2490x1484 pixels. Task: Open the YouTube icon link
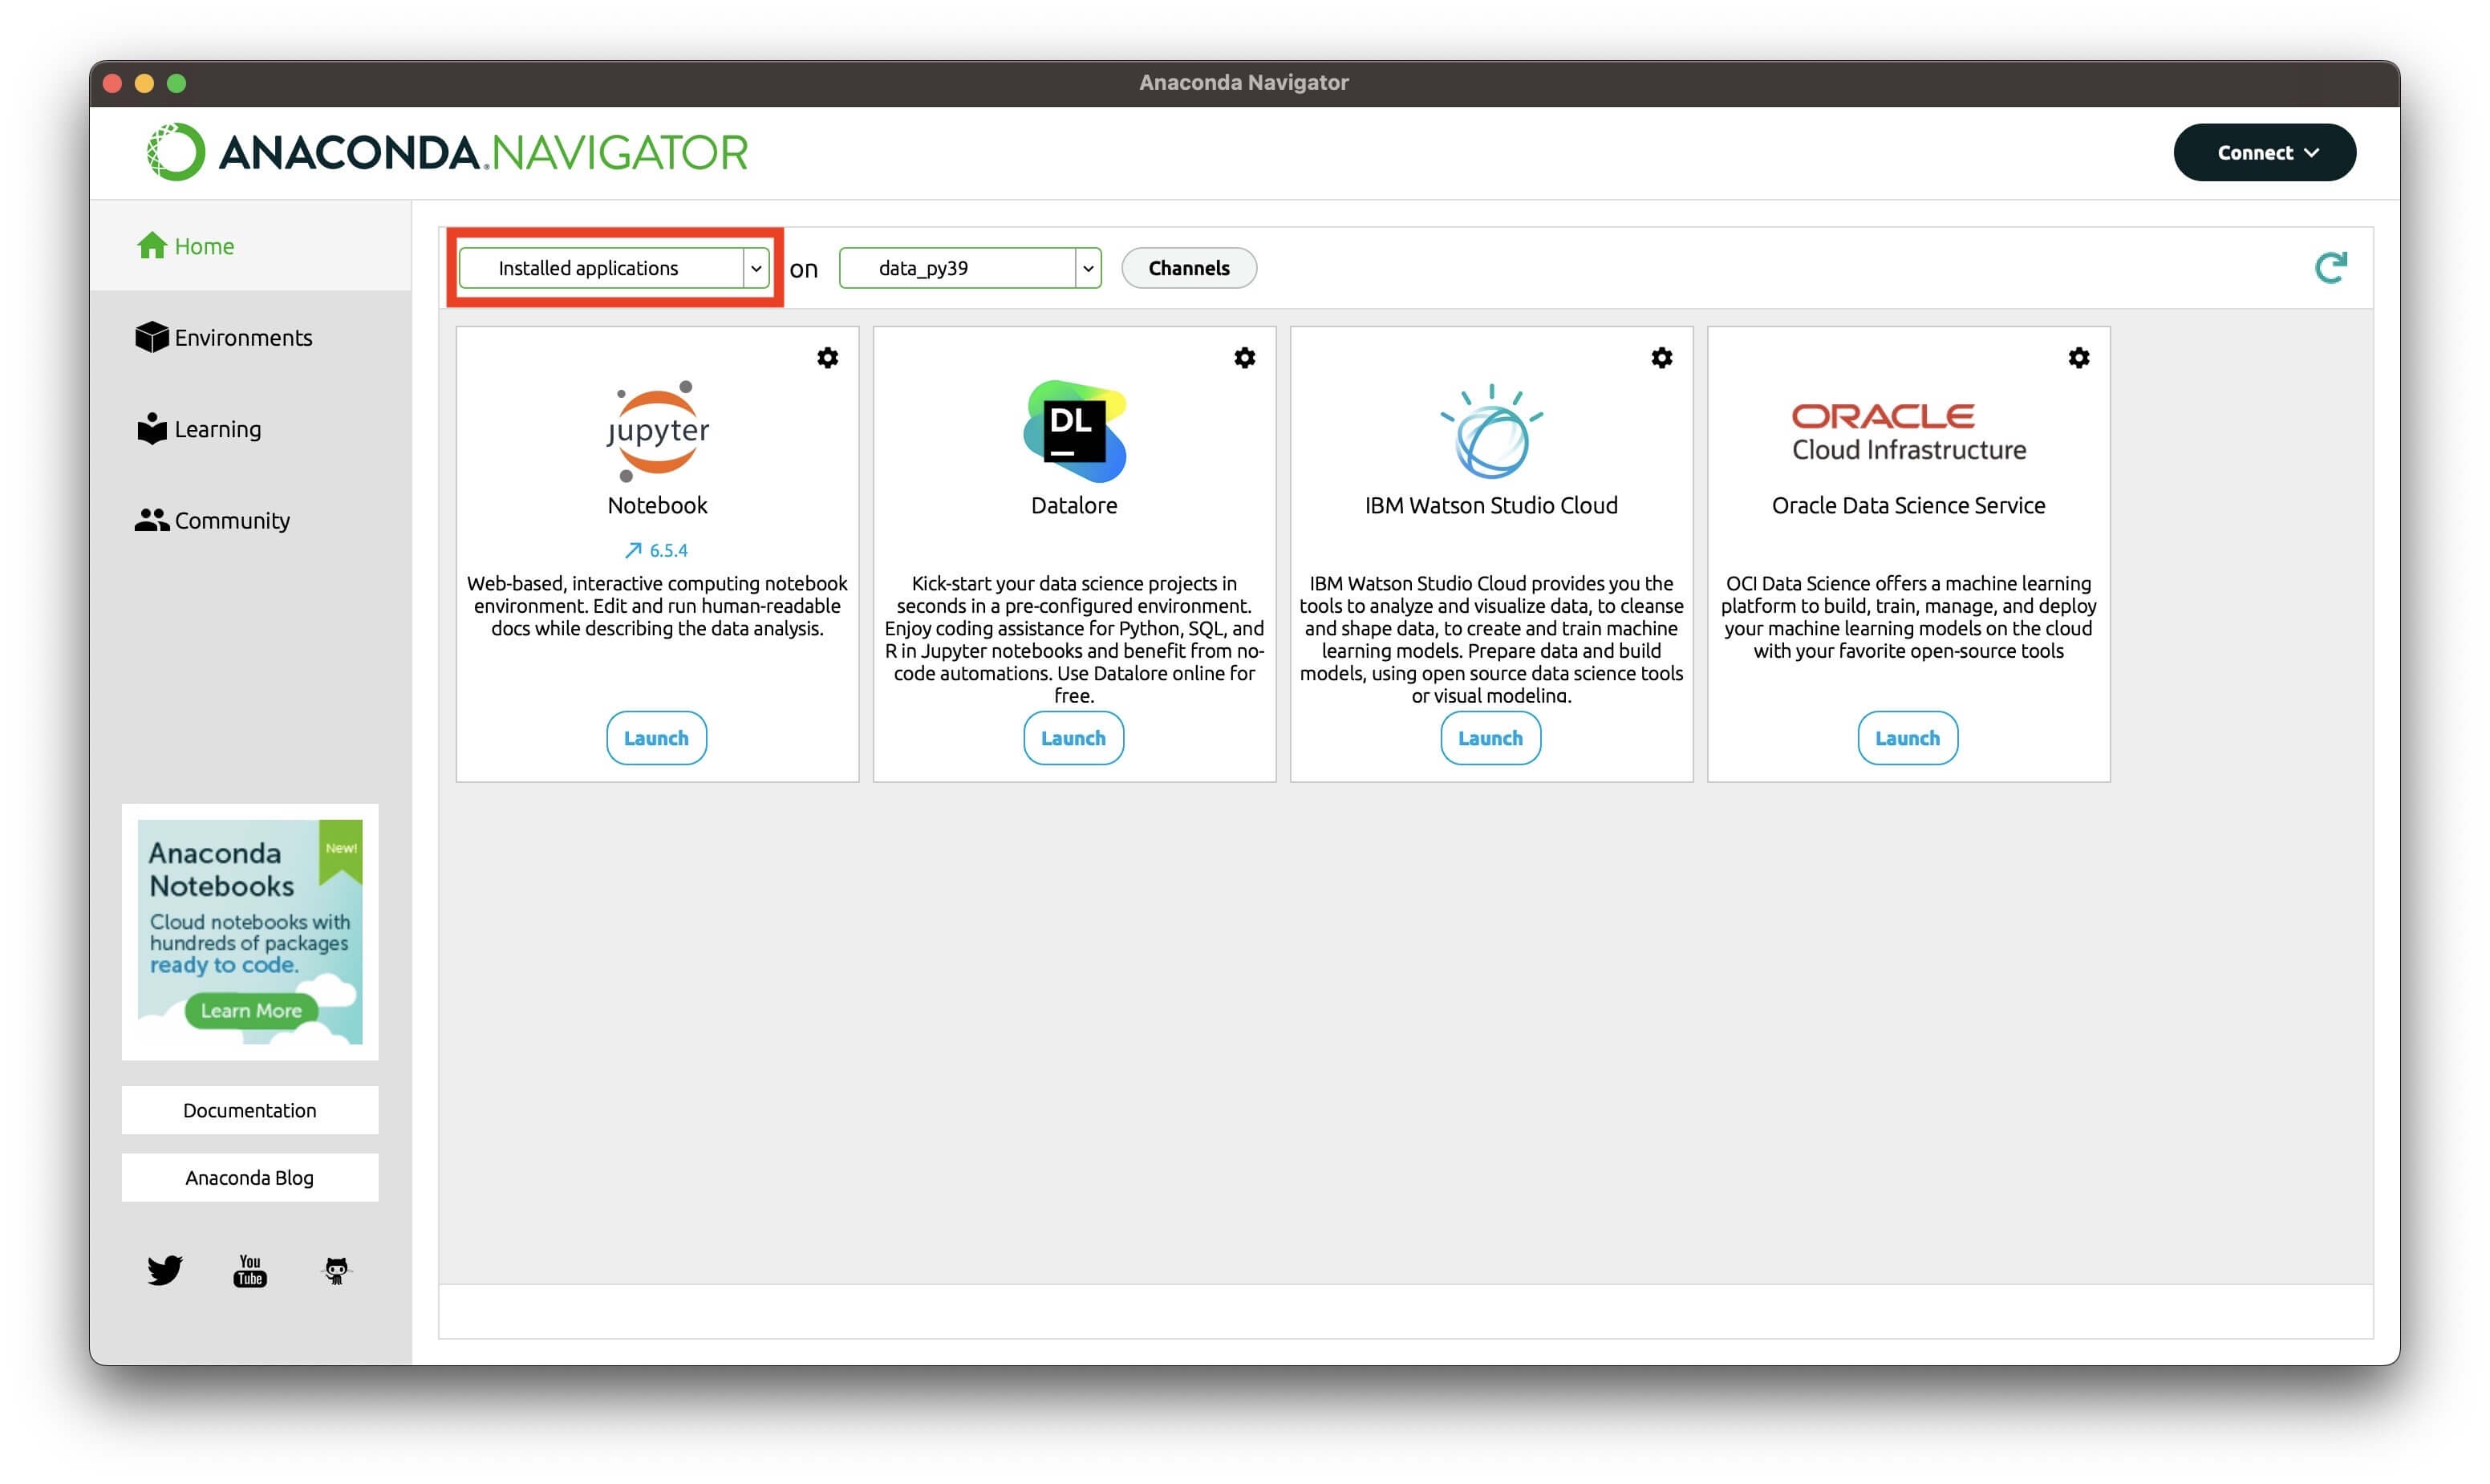point(250,1270)
